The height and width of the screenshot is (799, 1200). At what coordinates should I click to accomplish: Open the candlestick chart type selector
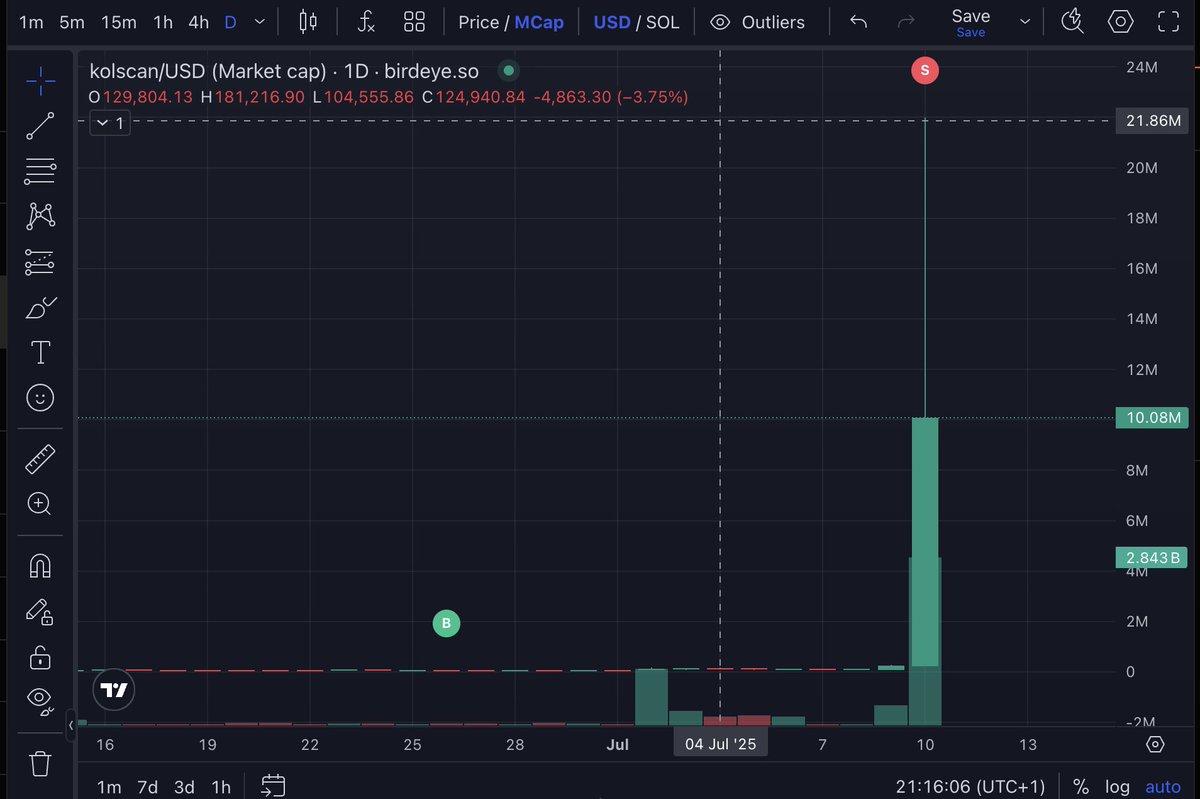308,21
